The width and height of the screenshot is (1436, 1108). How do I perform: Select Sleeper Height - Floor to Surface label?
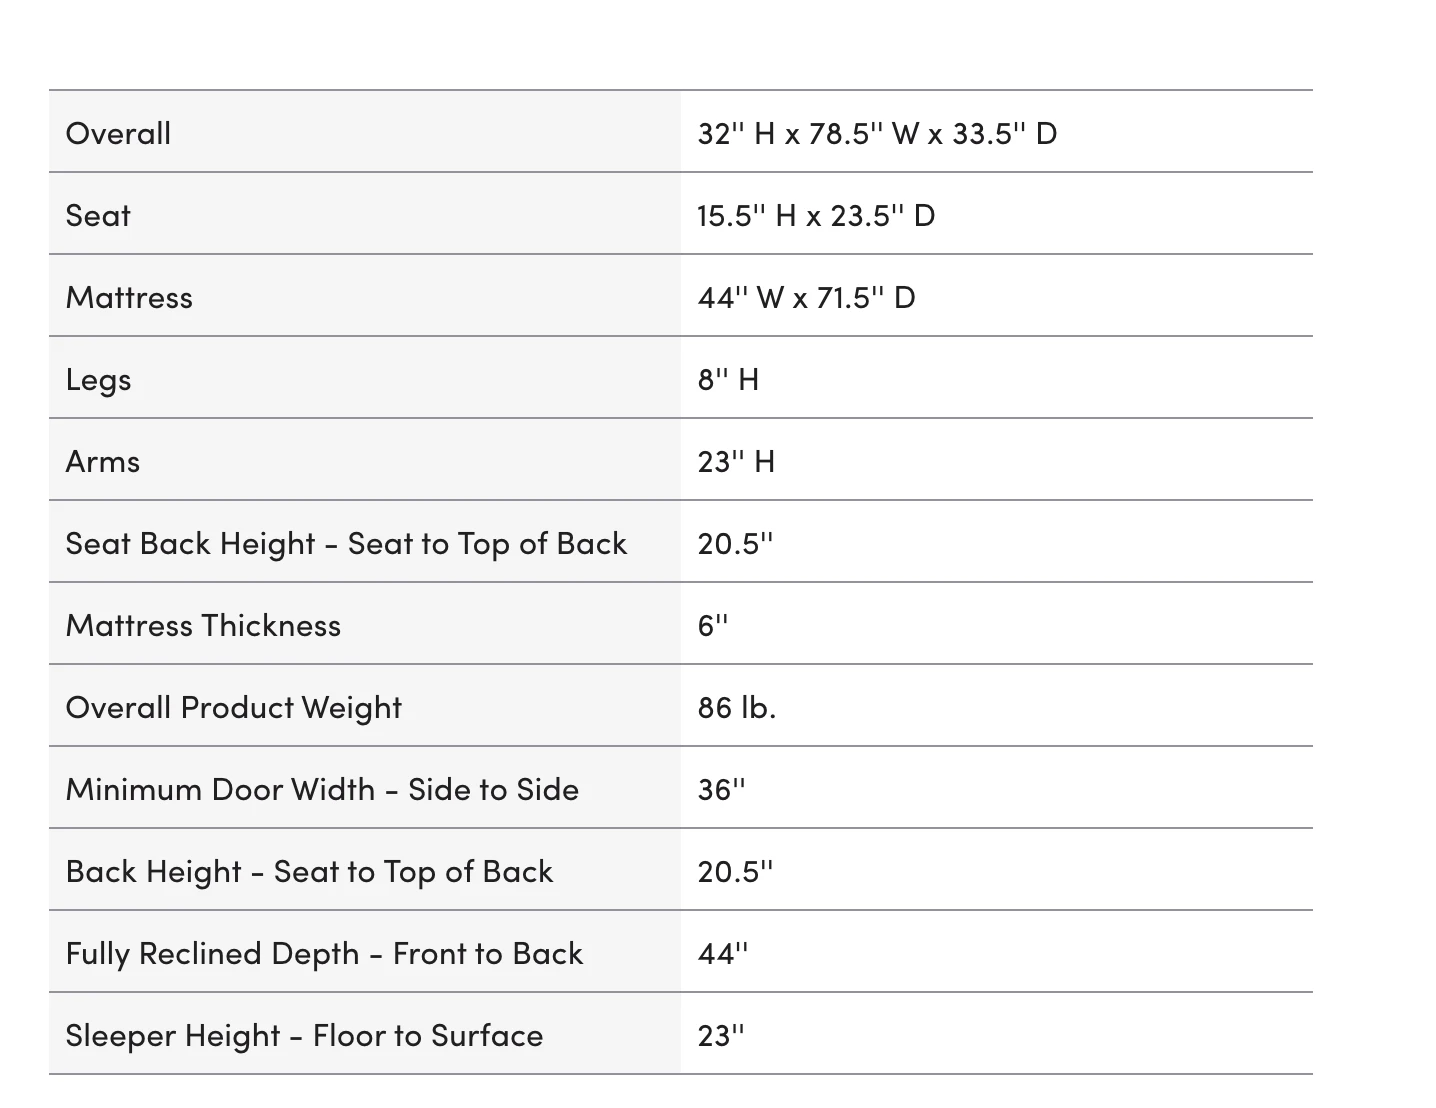[304, 1035]
